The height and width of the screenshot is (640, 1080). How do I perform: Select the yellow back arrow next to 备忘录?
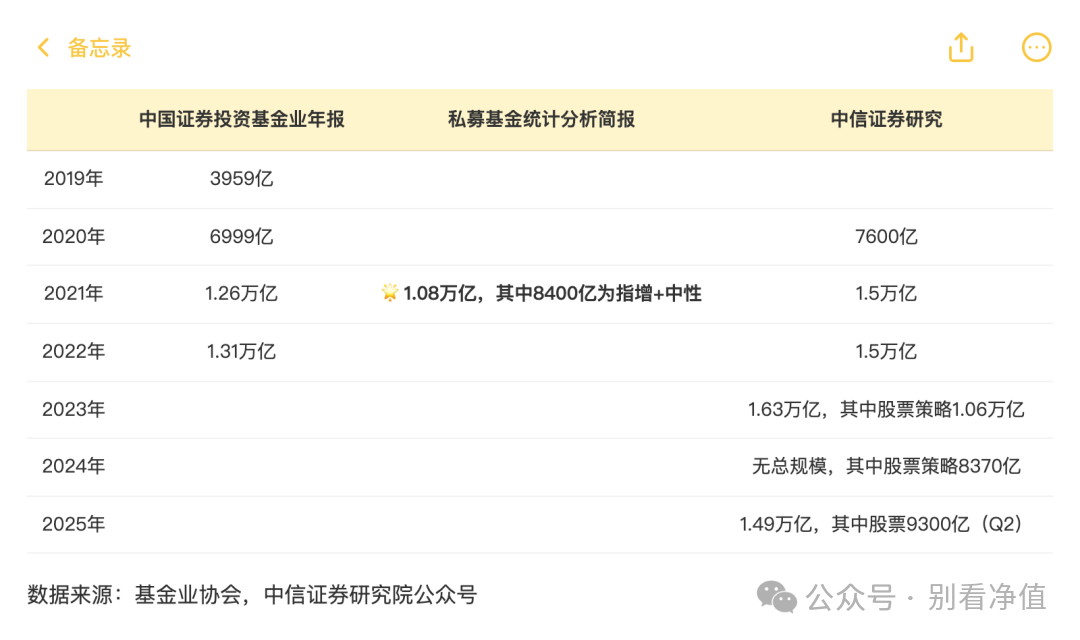[x=42, y=47]
